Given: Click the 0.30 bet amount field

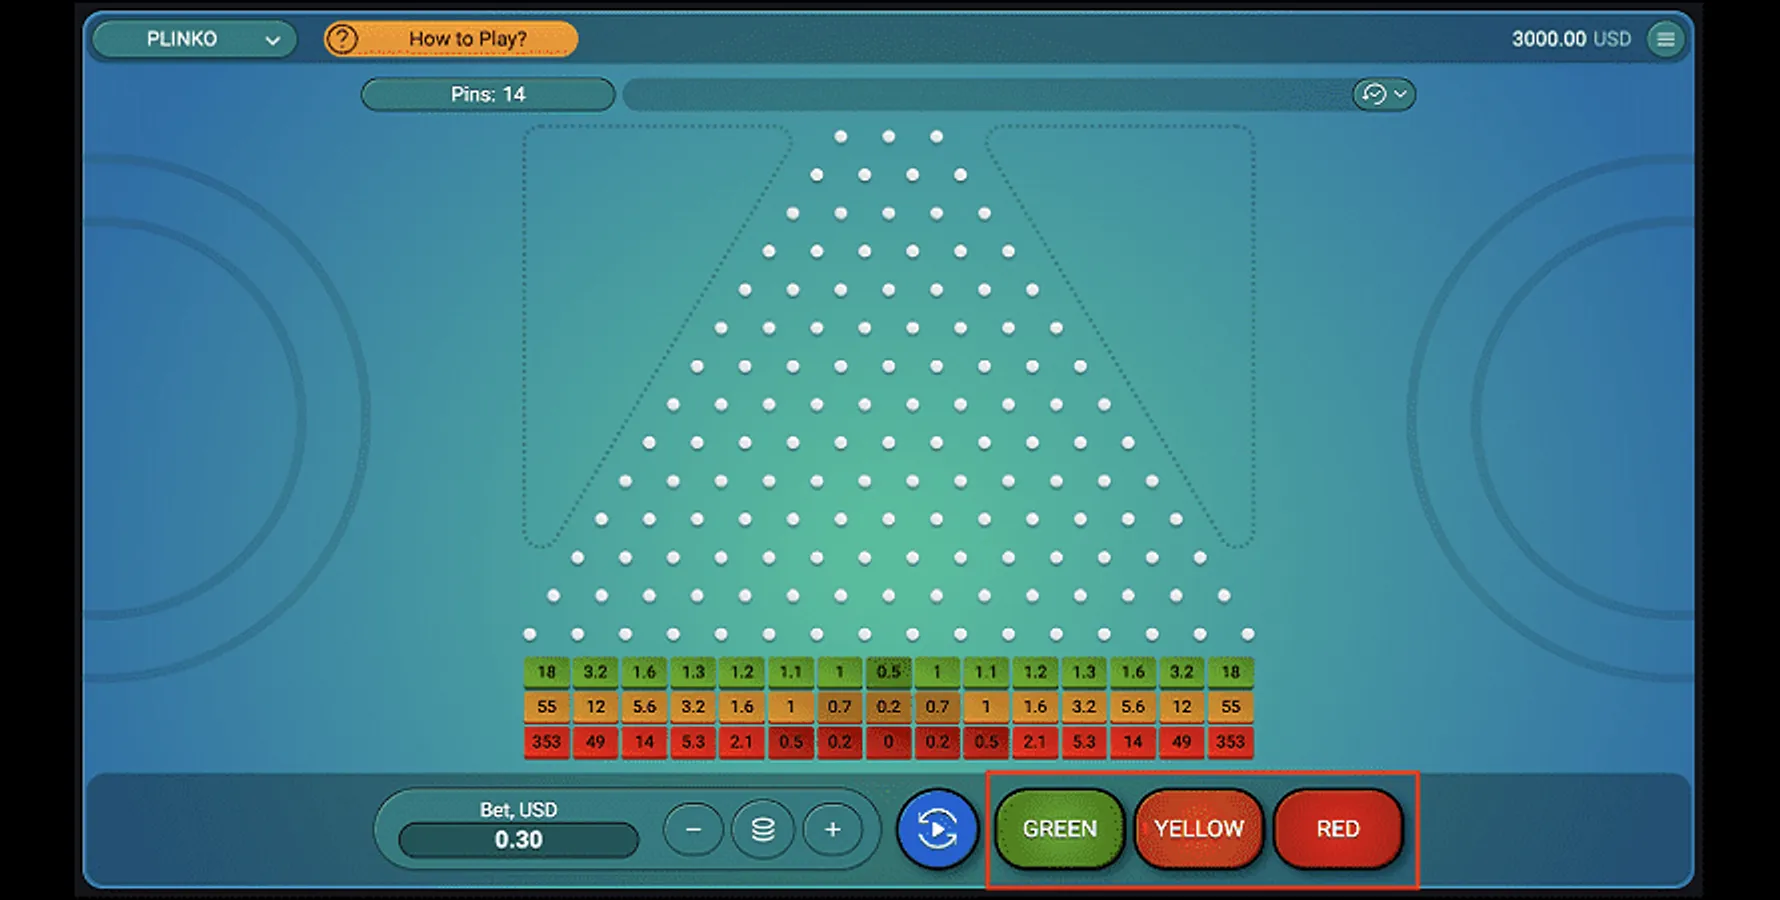Looking at the screenshot, I should click(x=518, y=840).
